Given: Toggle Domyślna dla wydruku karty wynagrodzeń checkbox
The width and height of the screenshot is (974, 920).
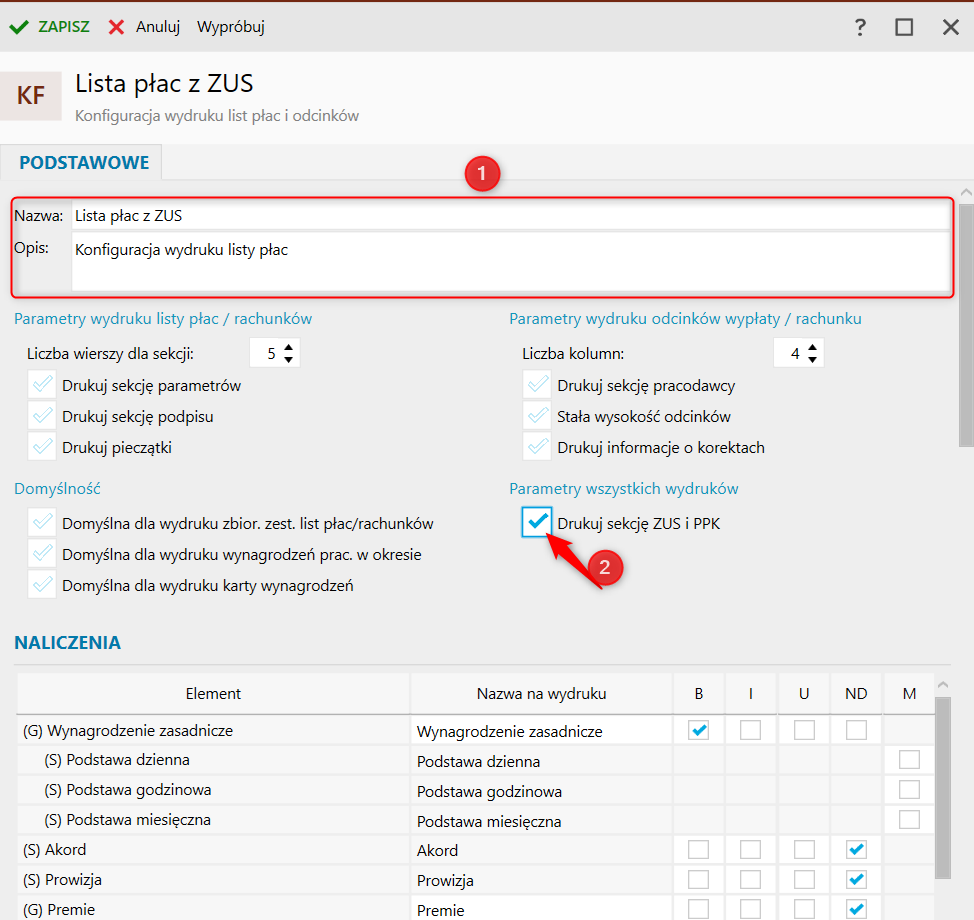Looking at the screenshot, I should coord(42,585).
